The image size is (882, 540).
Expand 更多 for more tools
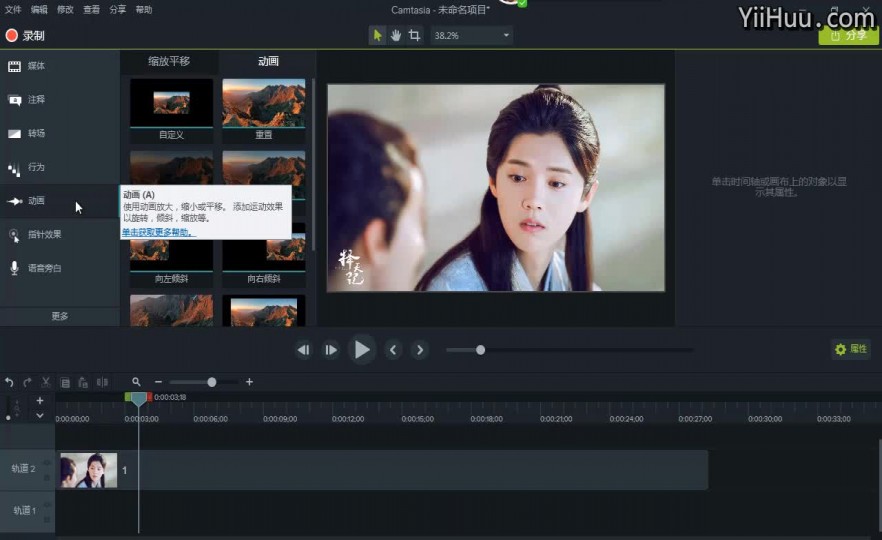60,316
